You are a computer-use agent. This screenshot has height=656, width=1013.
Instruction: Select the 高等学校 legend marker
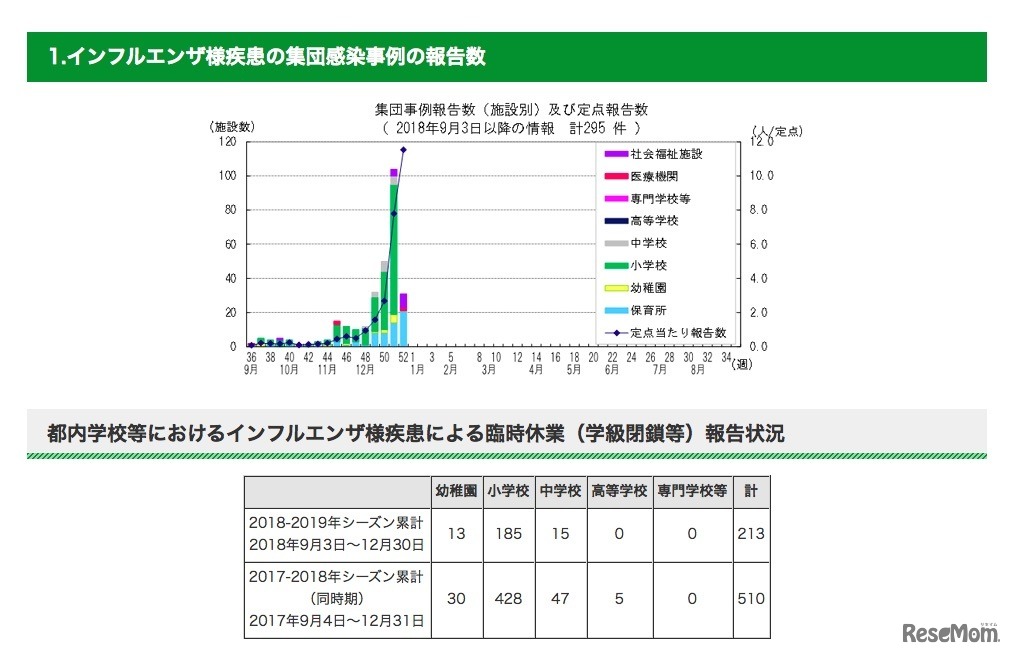coord(615,220)
